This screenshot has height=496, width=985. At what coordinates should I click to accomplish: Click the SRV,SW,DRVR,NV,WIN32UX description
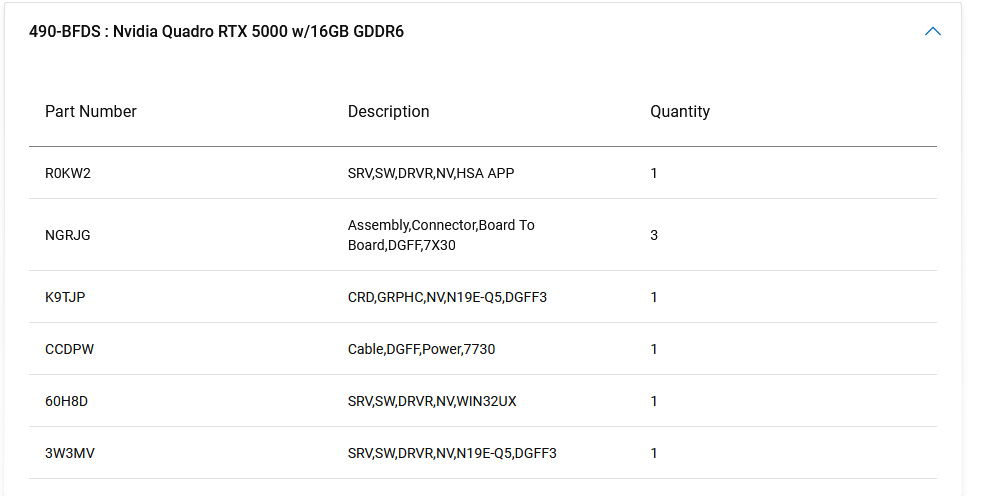[432, 401]
